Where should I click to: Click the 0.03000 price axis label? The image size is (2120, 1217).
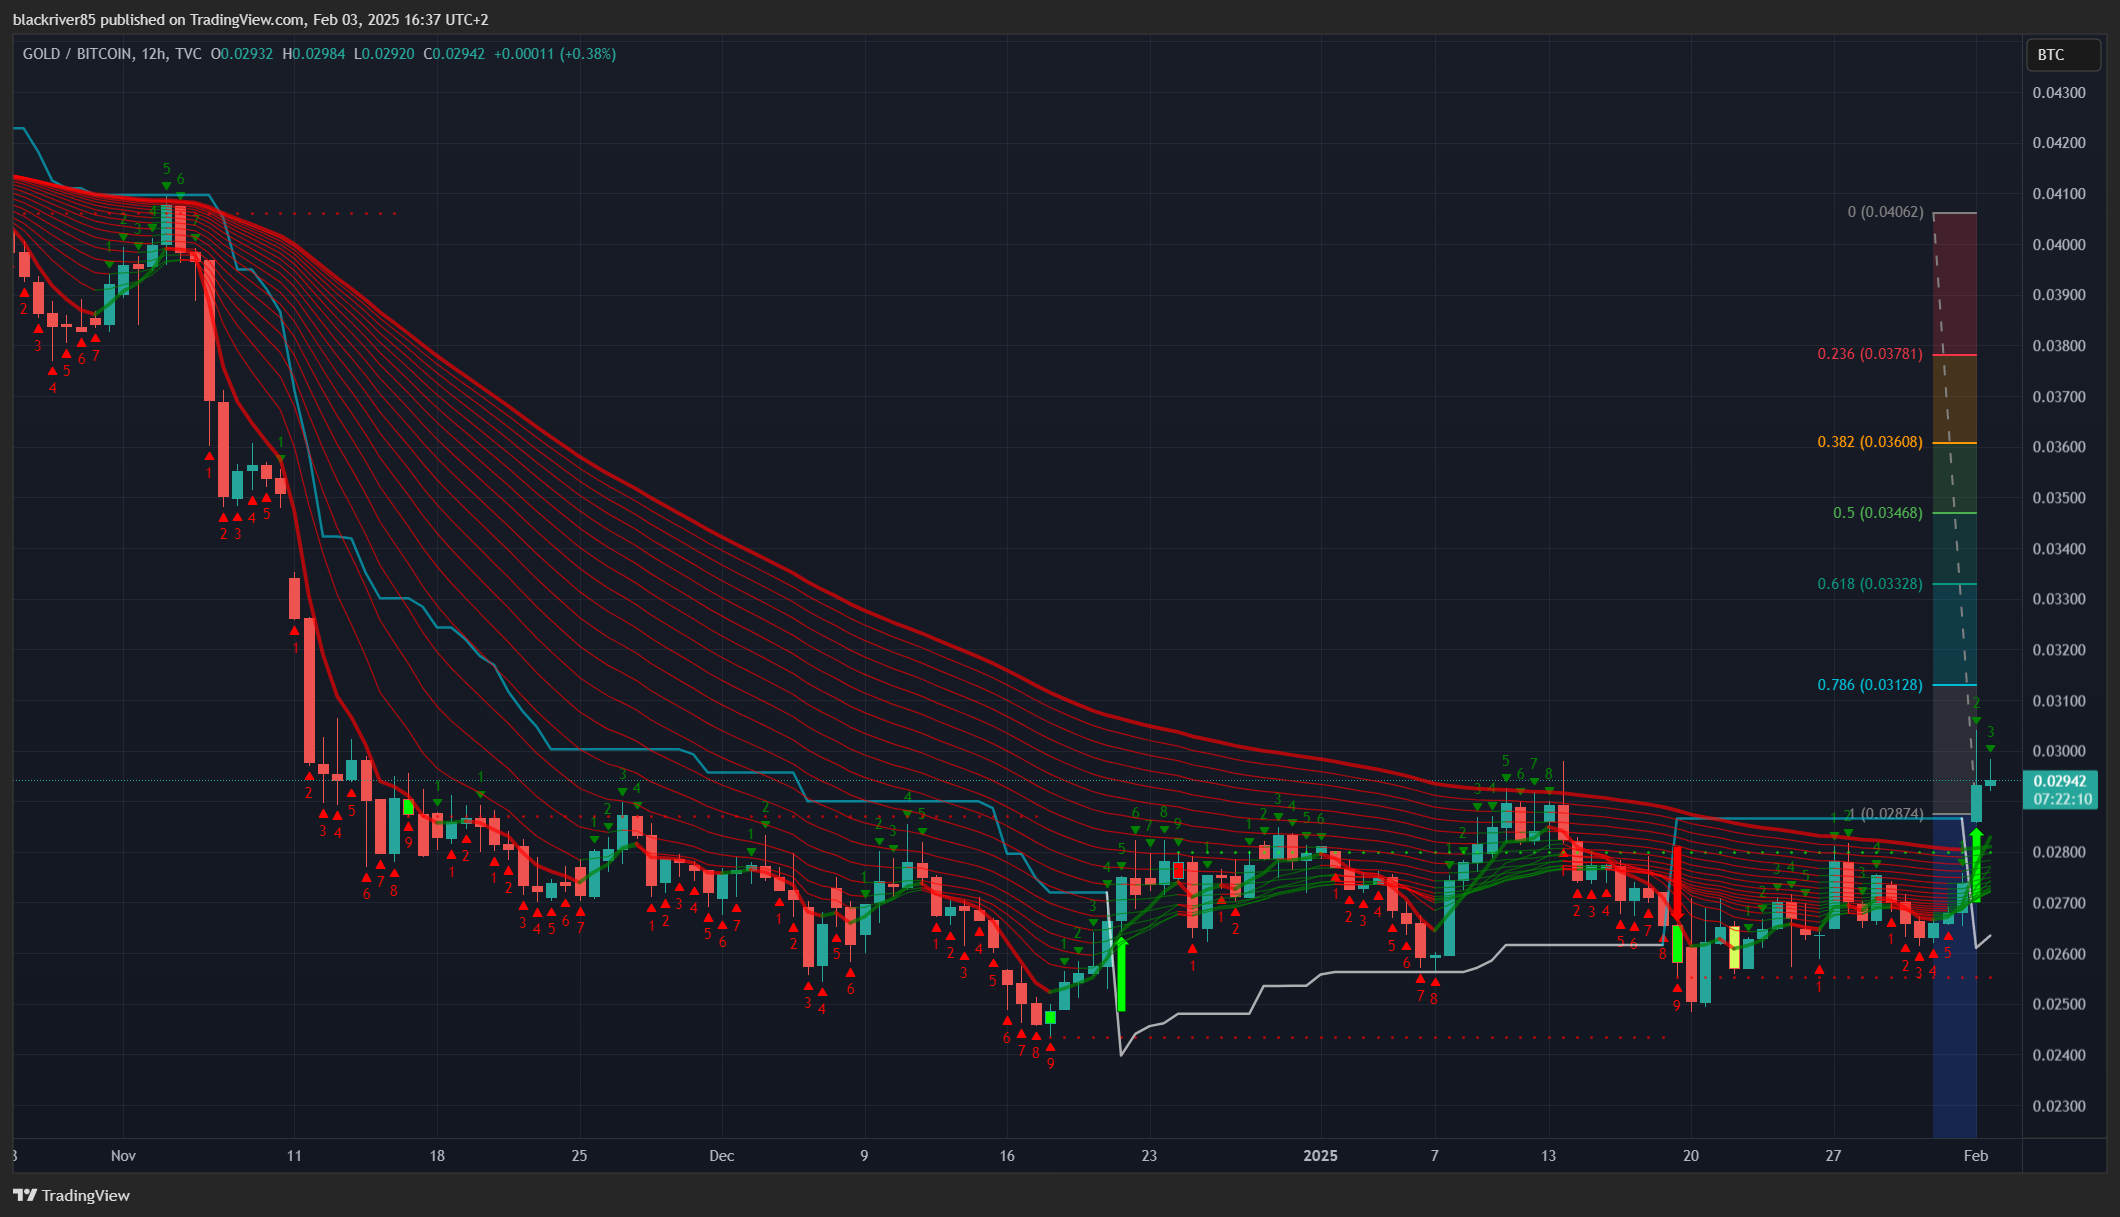pos(2059,751)
